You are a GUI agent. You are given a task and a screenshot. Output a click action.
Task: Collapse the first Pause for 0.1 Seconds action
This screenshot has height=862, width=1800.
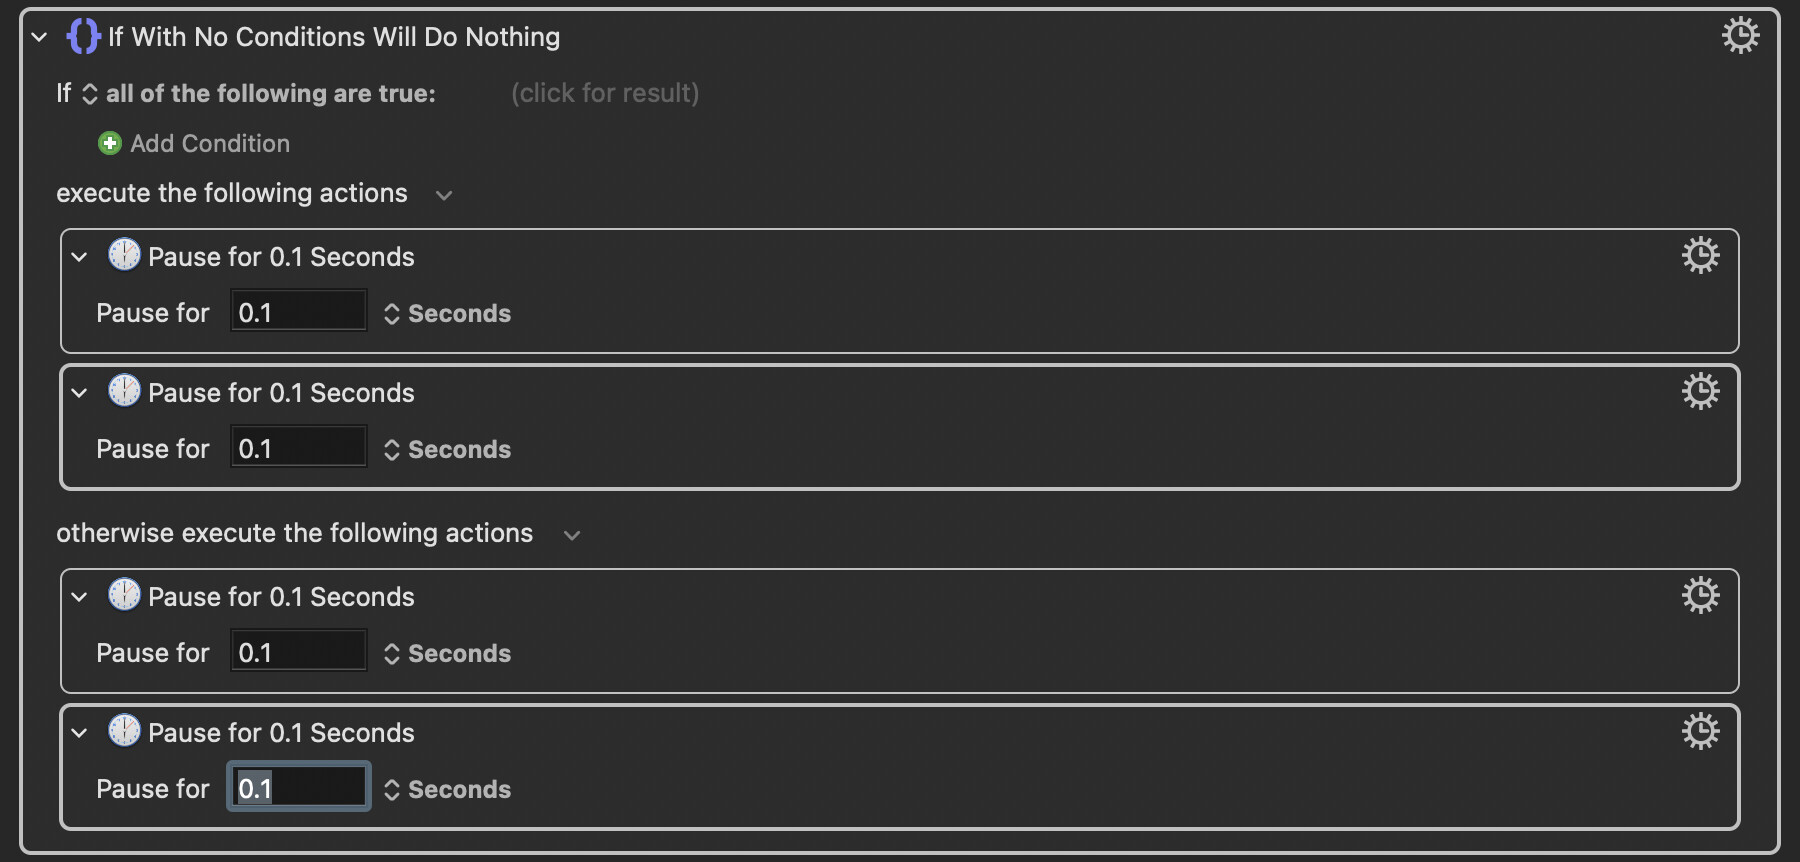click(79, 257)
